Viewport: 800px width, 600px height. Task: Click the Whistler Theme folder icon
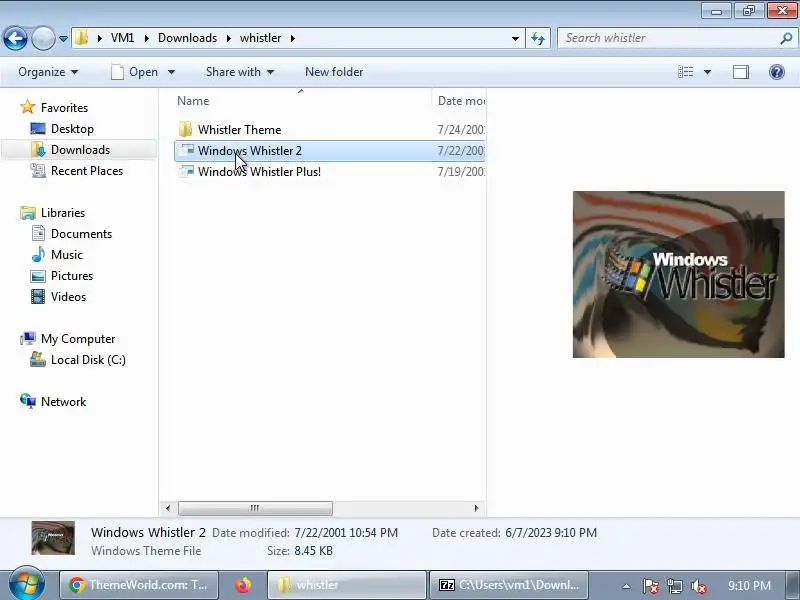click(x=185, y=130)
